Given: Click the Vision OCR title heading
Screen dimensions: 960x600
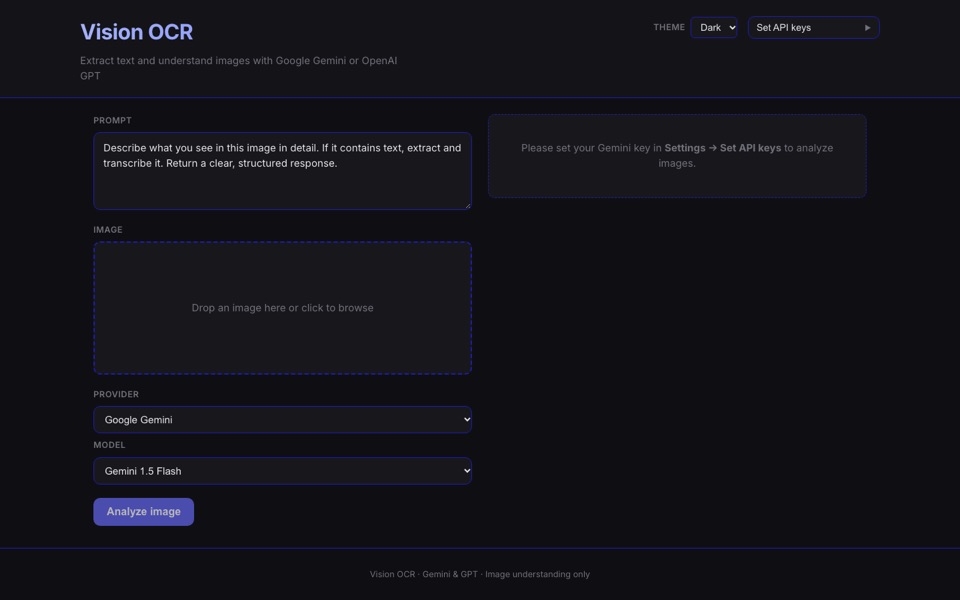Looking at the screenshot, I should pos(137,32).
